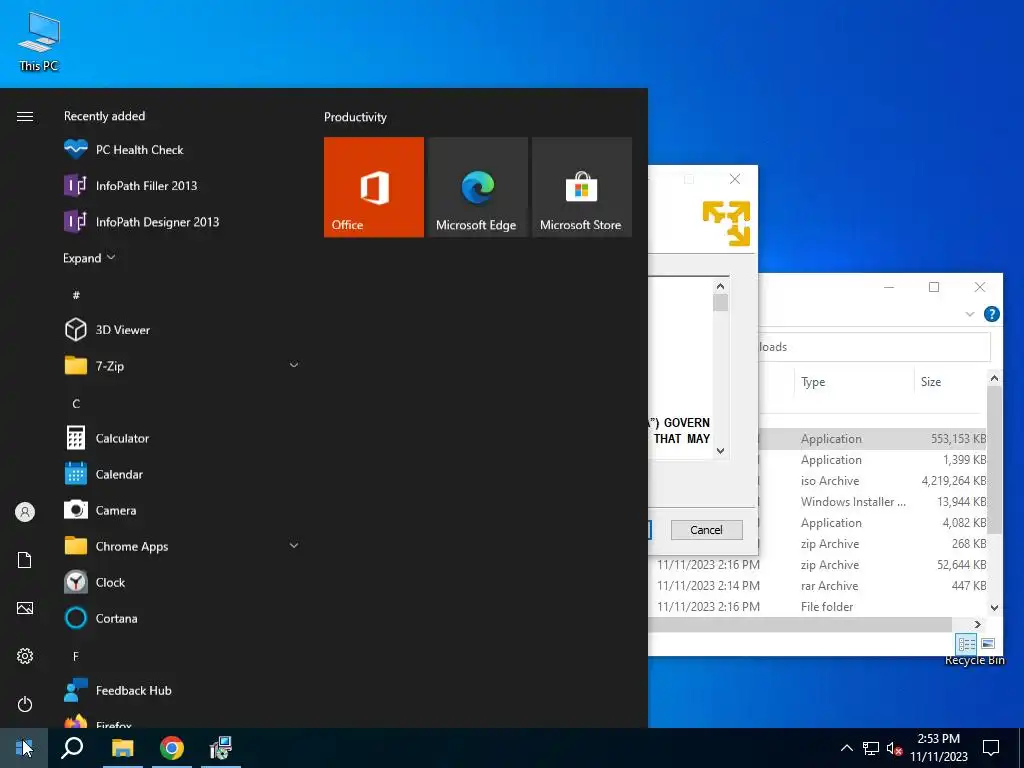Open the notification center icon
This screenshot has height=768, width=1024.
click(x=991, y=748)
